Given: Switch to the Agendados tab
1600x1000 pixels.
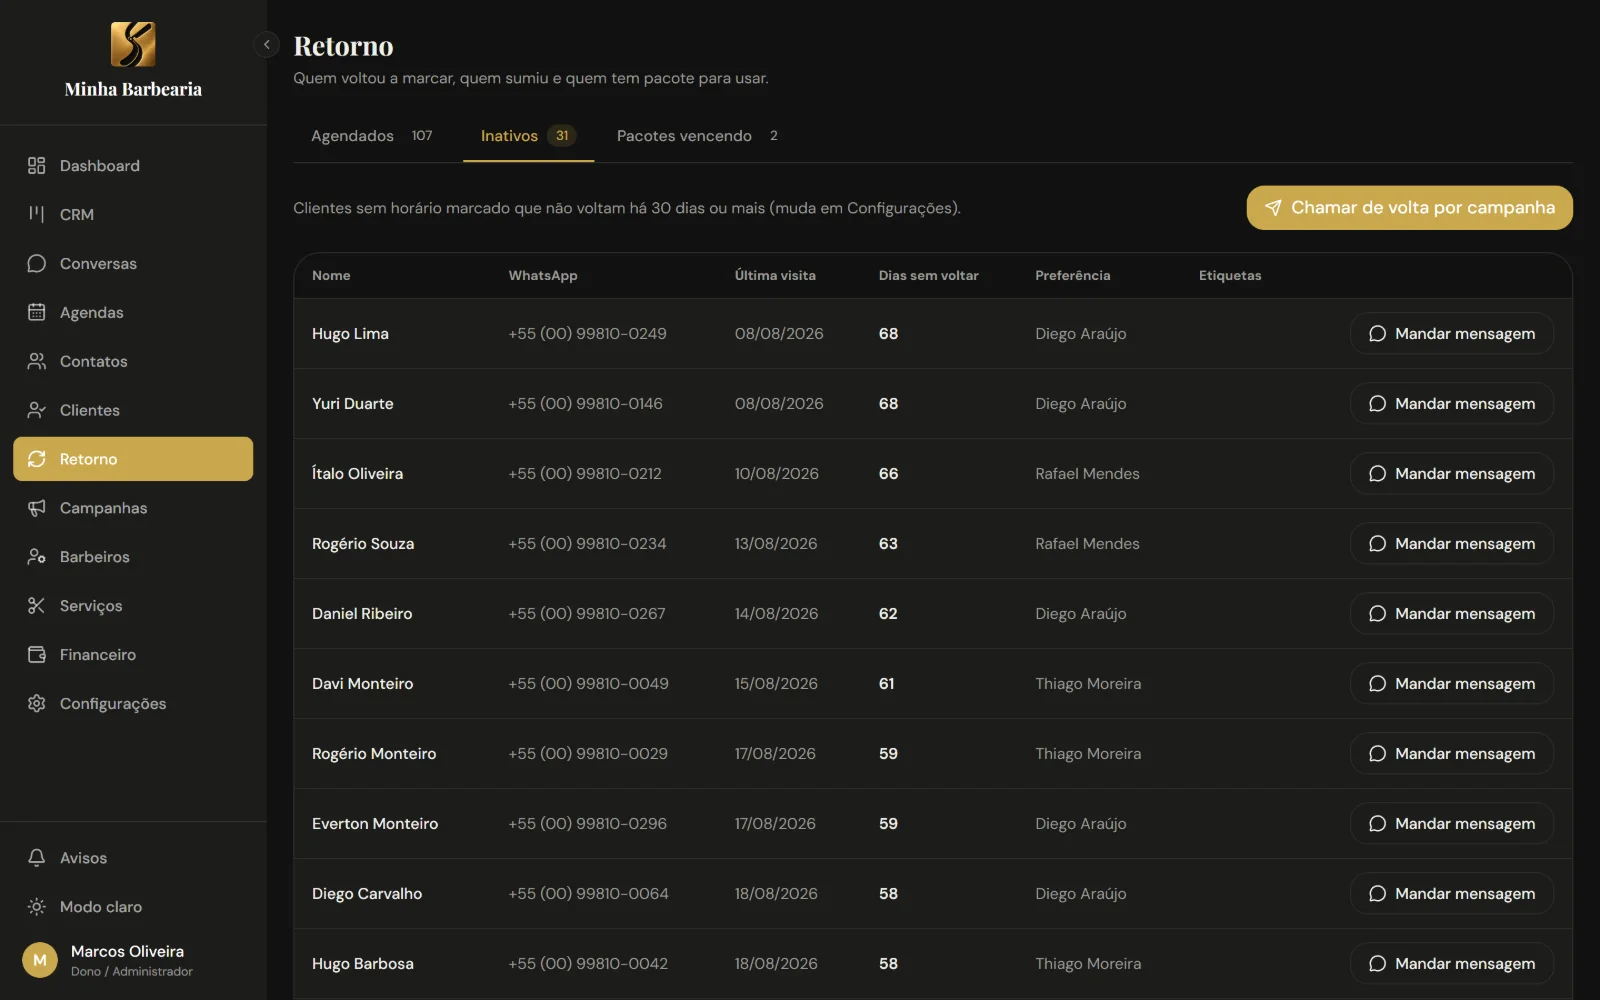Looking at the screenshot, I should coord(371,136).
